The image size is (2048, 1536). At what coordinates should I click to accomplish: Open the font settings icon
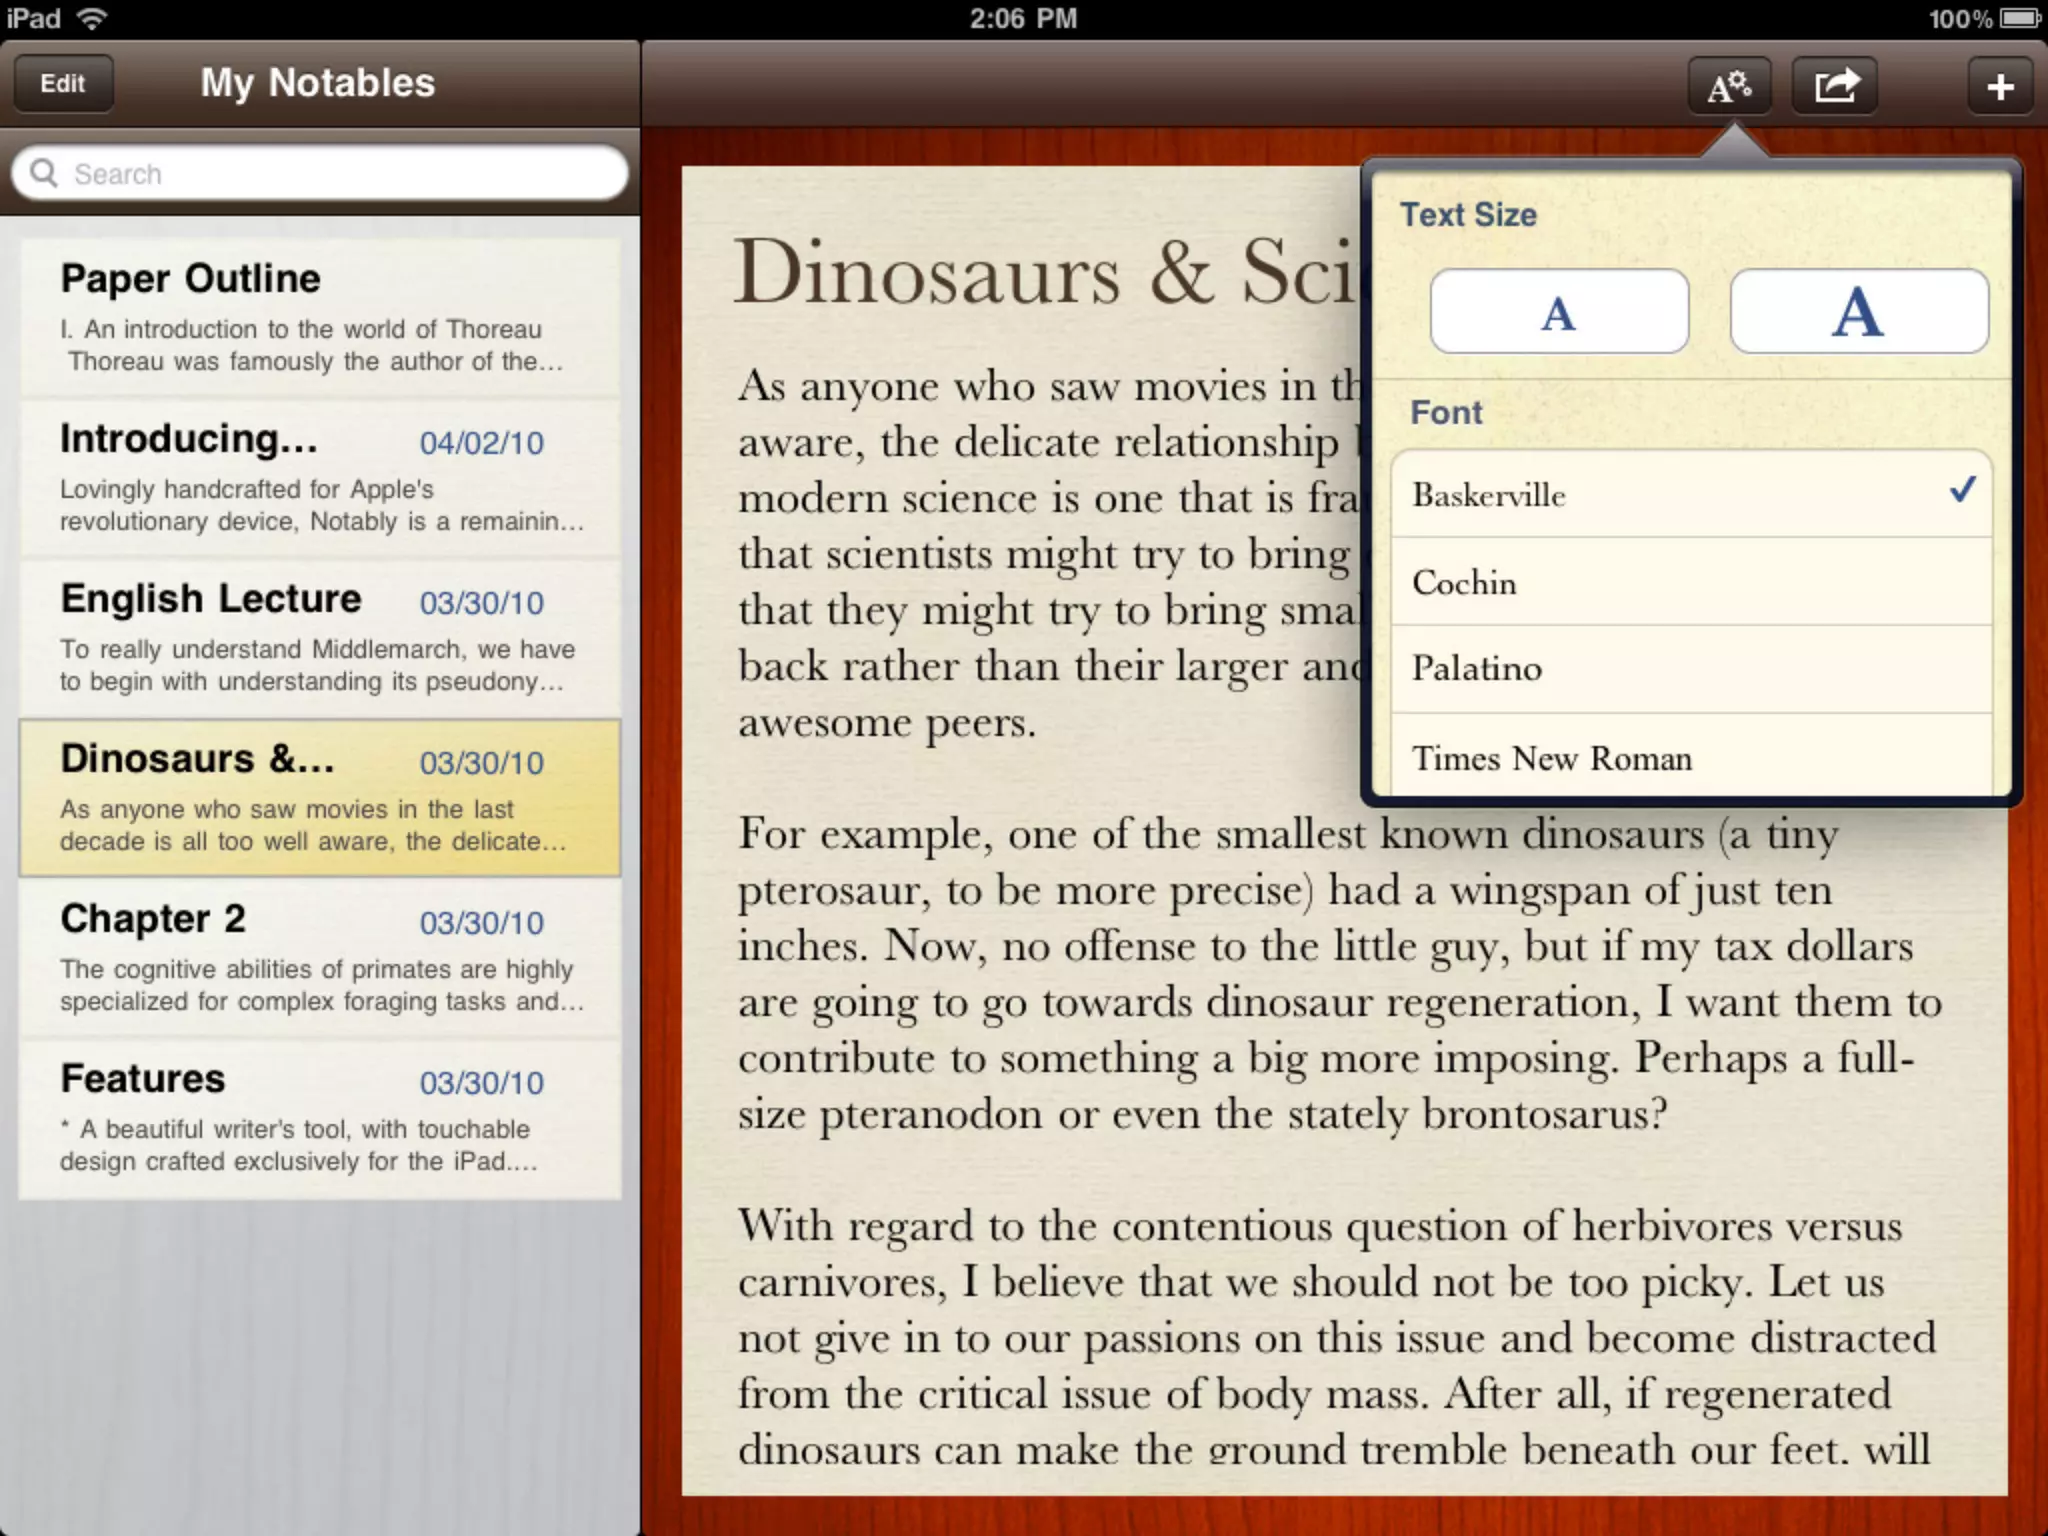pos(1729,86)
